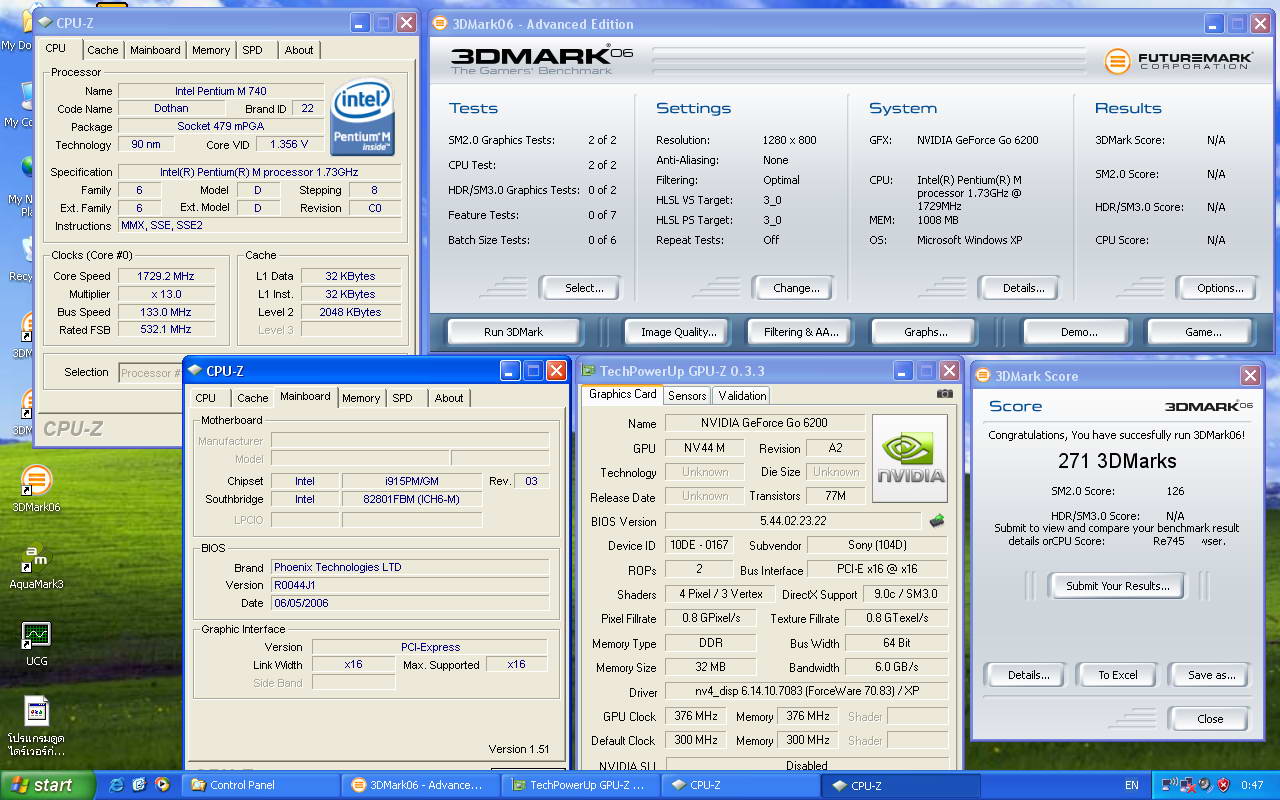Click the GPU-Z screenshot camera icon
This screenshot has width=1280, height=800.
[944, 394]
